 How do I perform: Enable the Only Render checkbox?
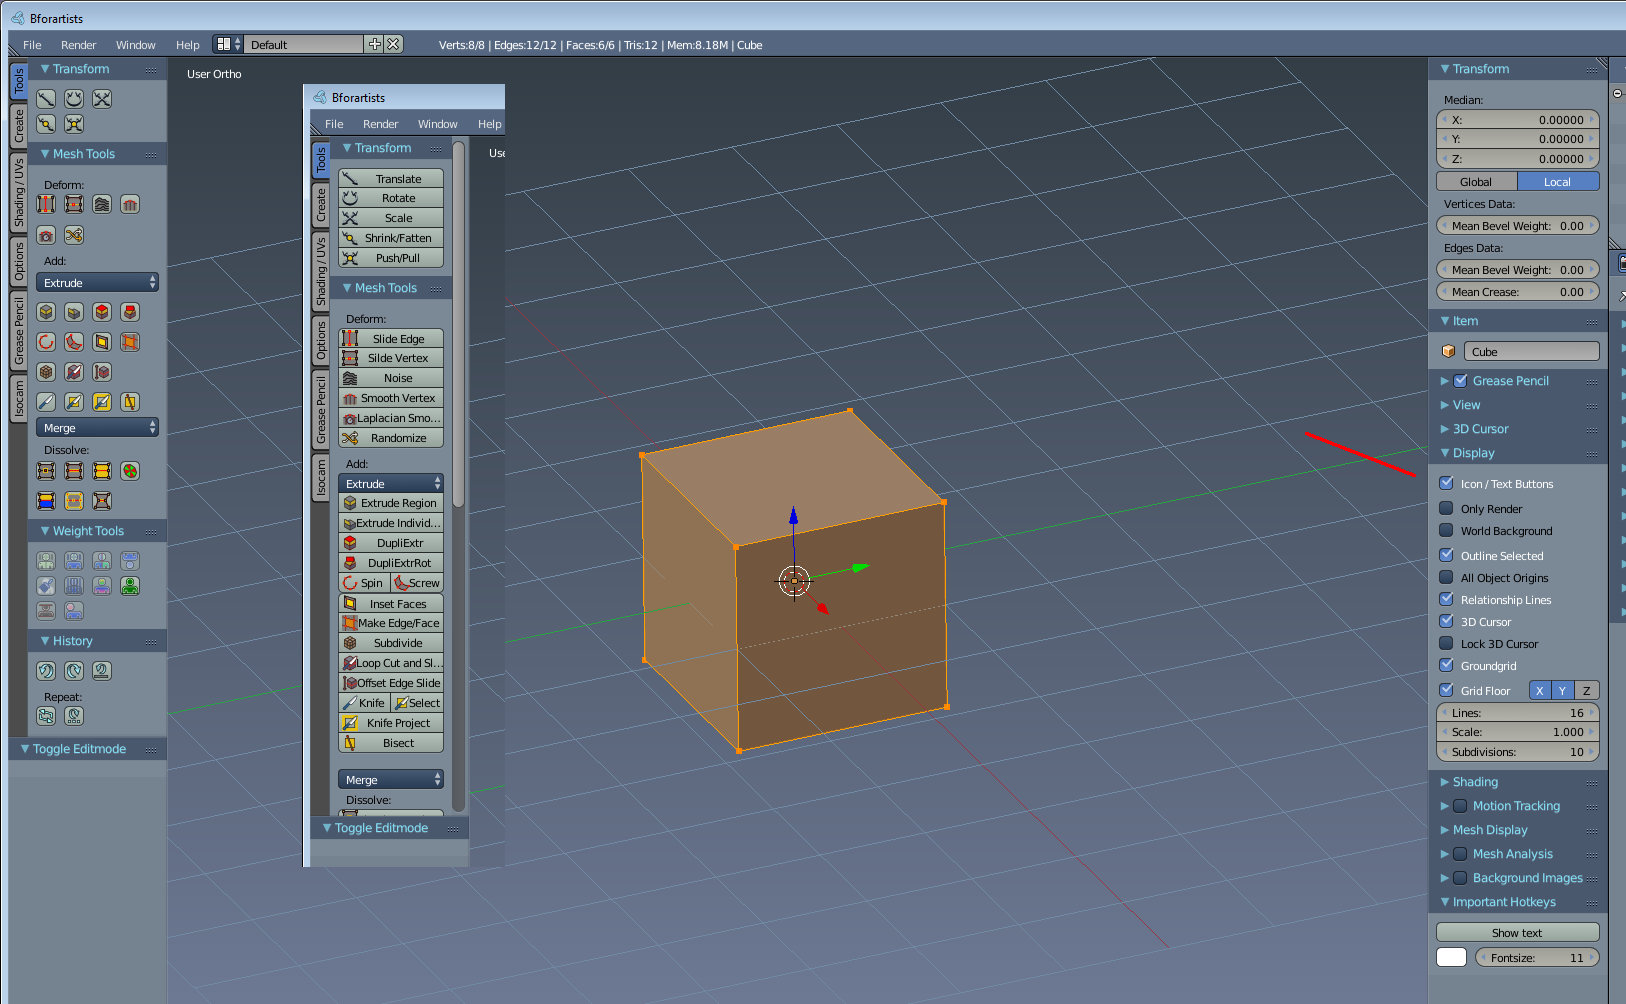tap(1446, 508)
